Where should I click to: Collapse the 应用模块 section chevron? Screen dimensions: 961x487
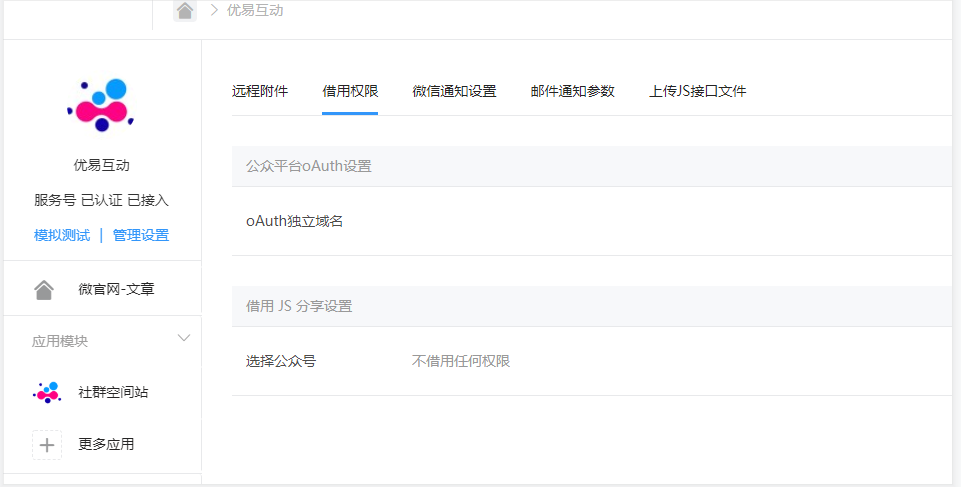[183, 338]
